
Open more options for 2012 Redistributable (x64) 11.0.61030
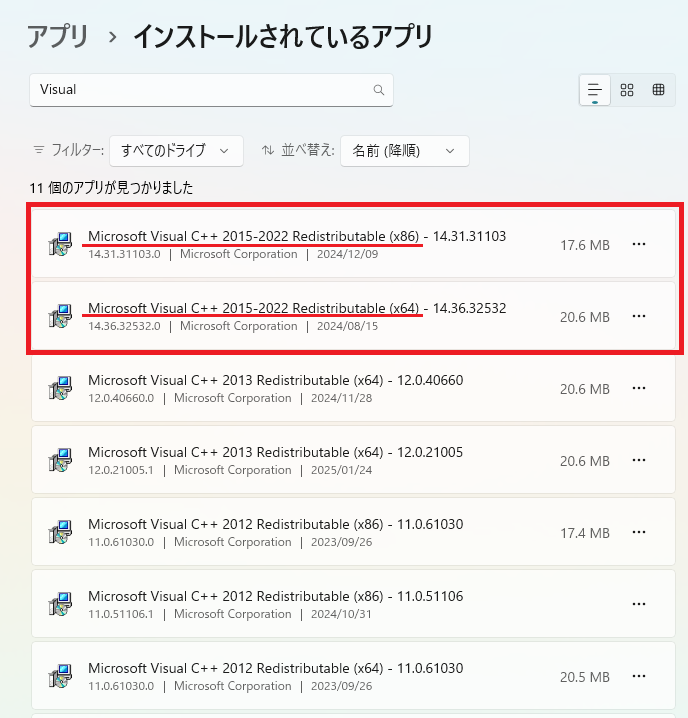[x=639, y=676]
